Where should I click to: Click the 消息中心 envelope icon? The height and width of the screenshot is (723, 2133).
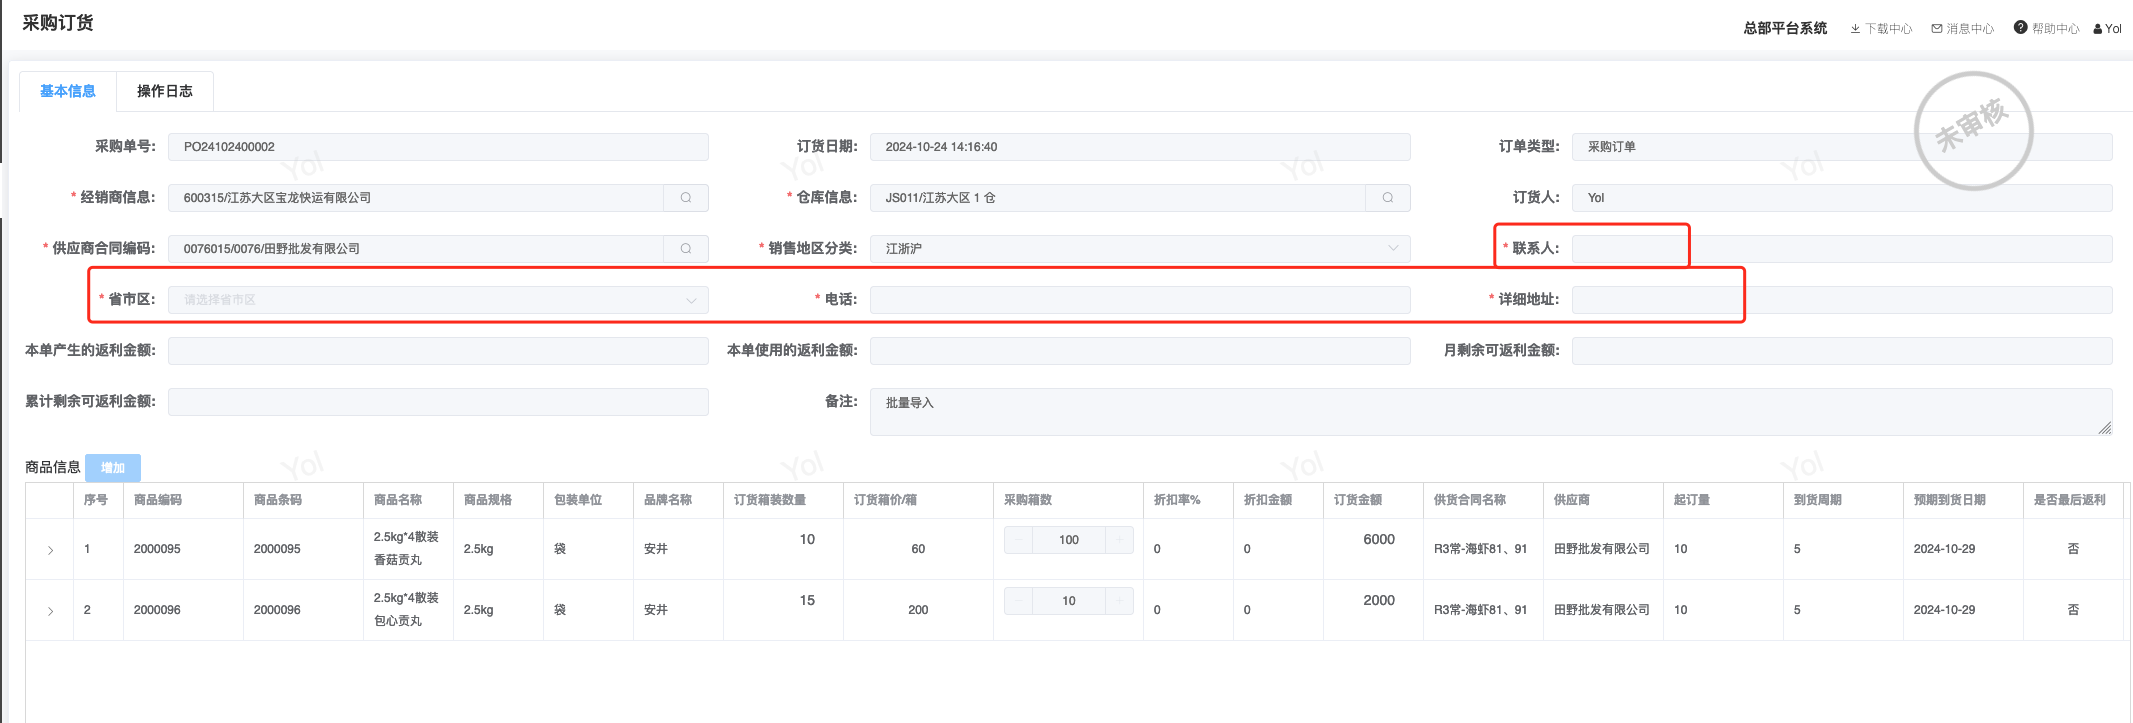(1937, 29)
